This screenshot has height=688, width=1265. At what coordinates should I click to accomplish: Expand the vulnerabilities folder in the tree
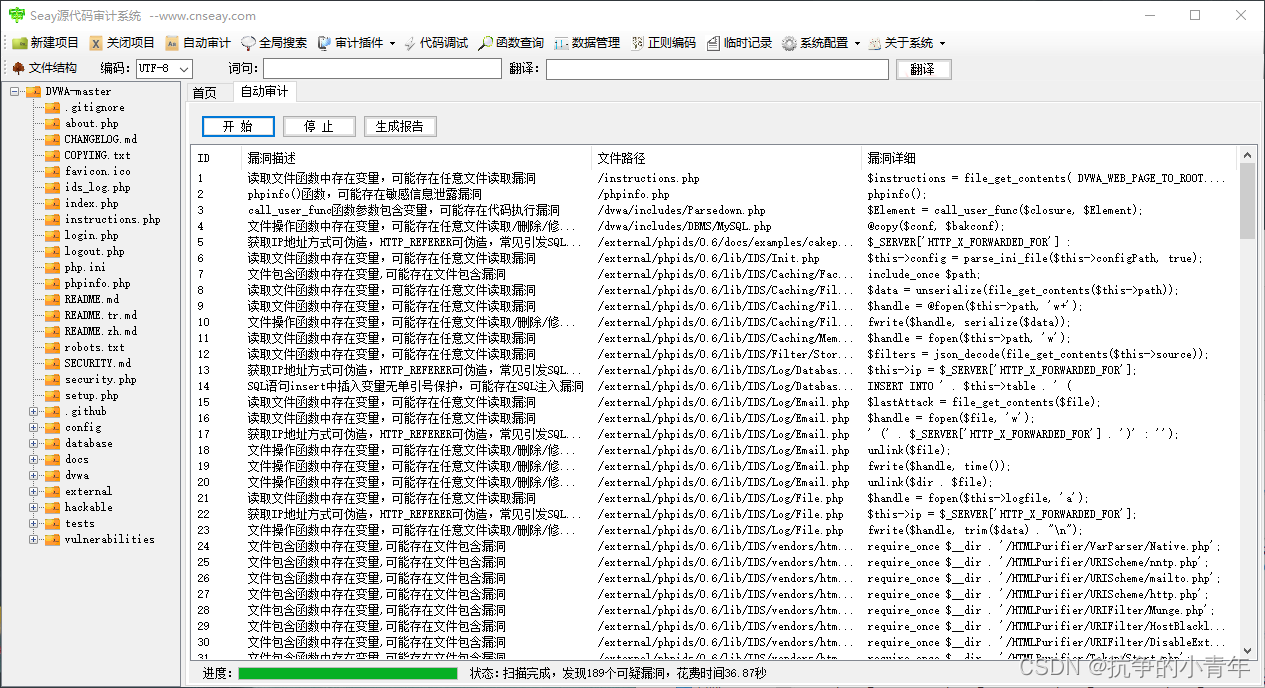pos(31,539)
